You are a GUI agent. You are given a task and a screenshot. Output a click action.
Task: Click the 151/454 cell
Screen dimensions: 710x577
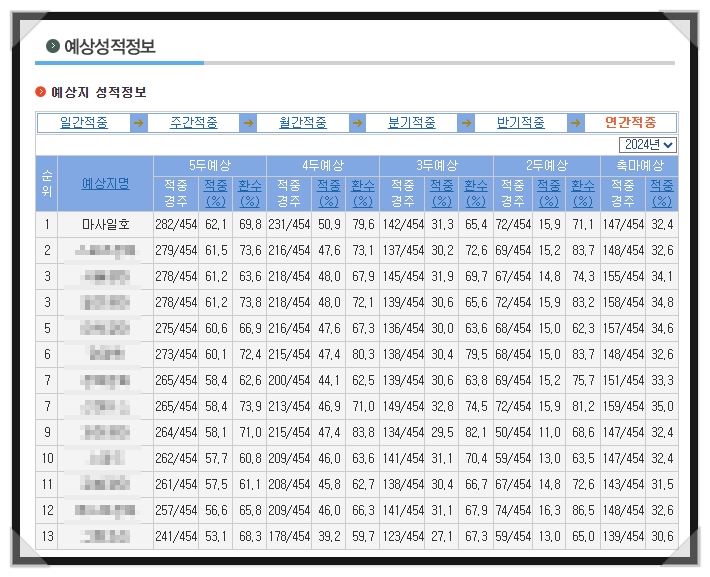click(x=623, y=380)
